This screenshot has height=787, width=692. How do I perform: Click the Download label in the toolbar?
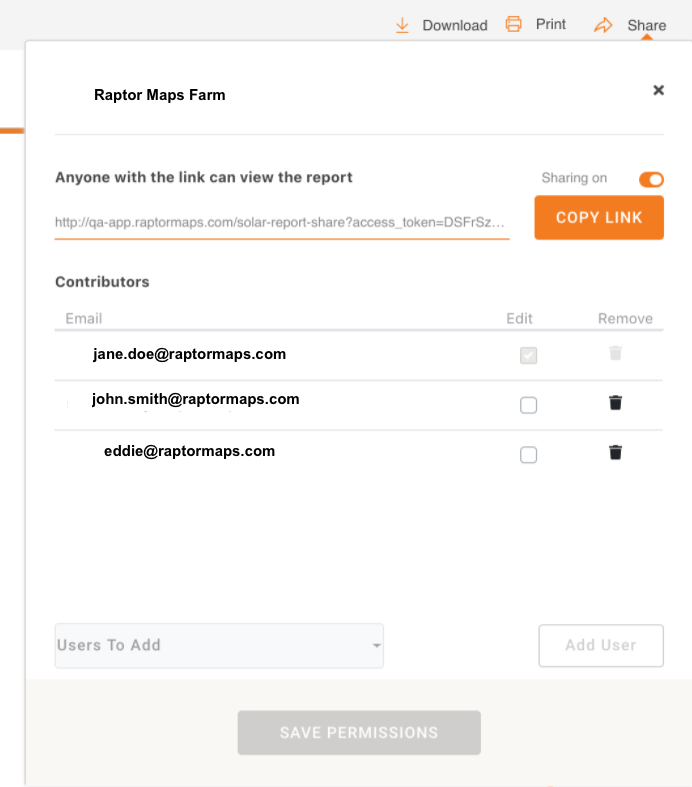tap(455, 25)
